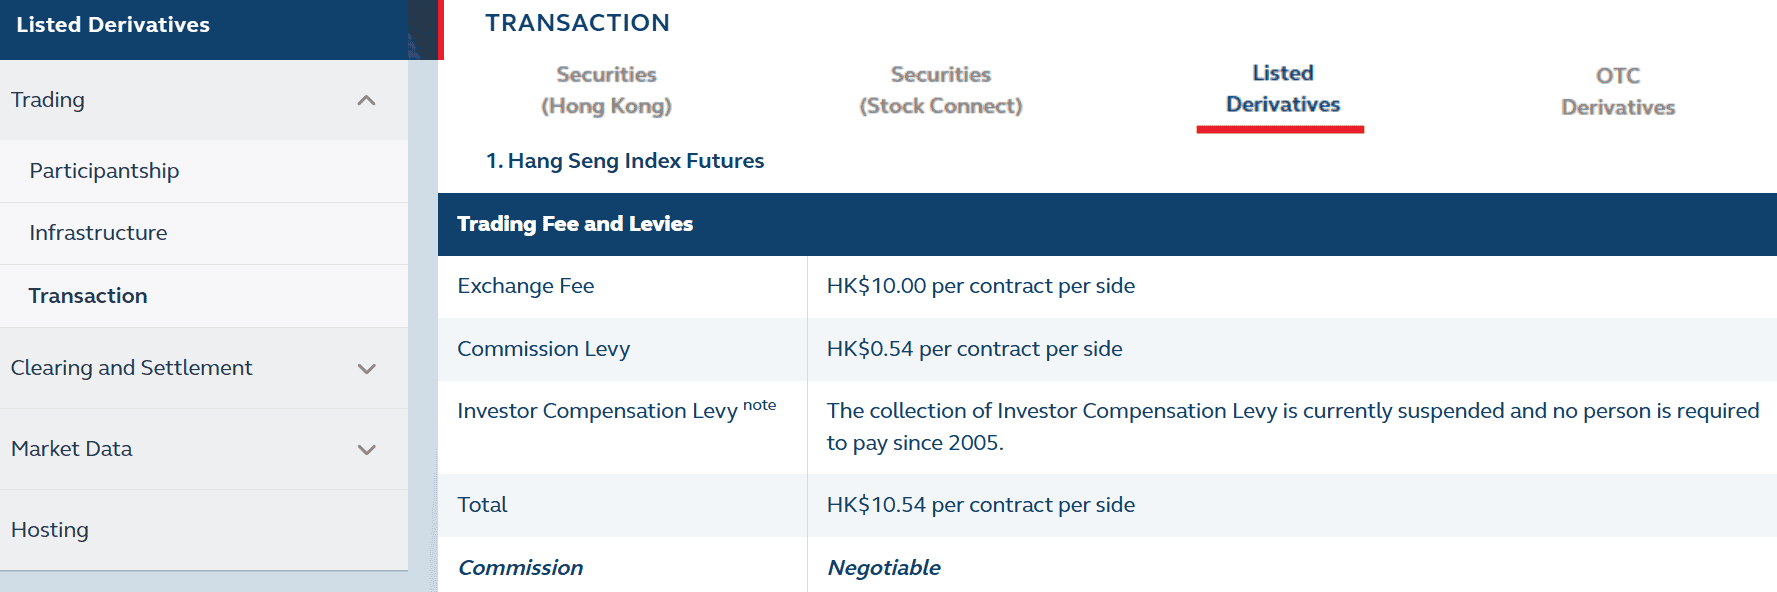Select Transaction in the sidebar menu
The height and width of the screenshot is (592, 1777).
(88, 295)
